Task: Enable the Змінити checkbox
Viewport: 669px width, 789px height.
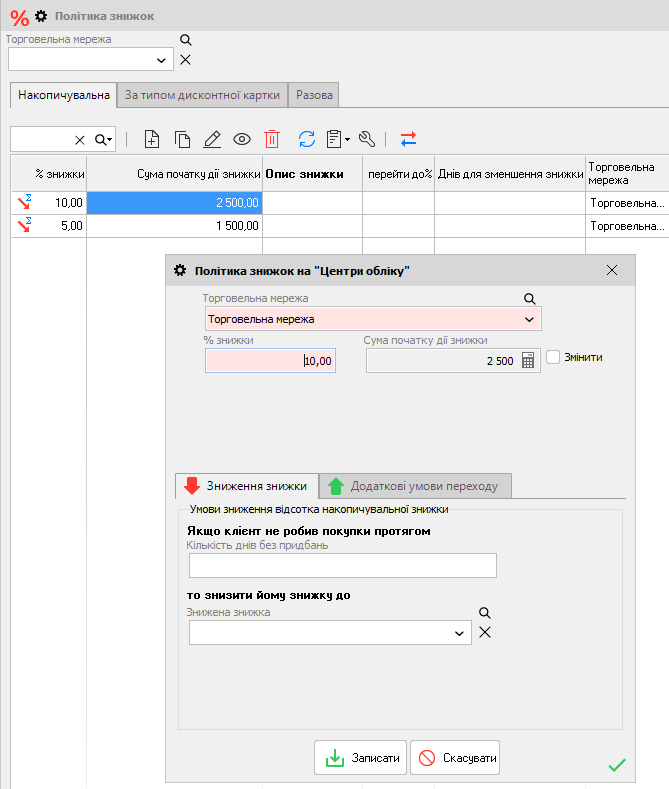Action: coord(553,357)
